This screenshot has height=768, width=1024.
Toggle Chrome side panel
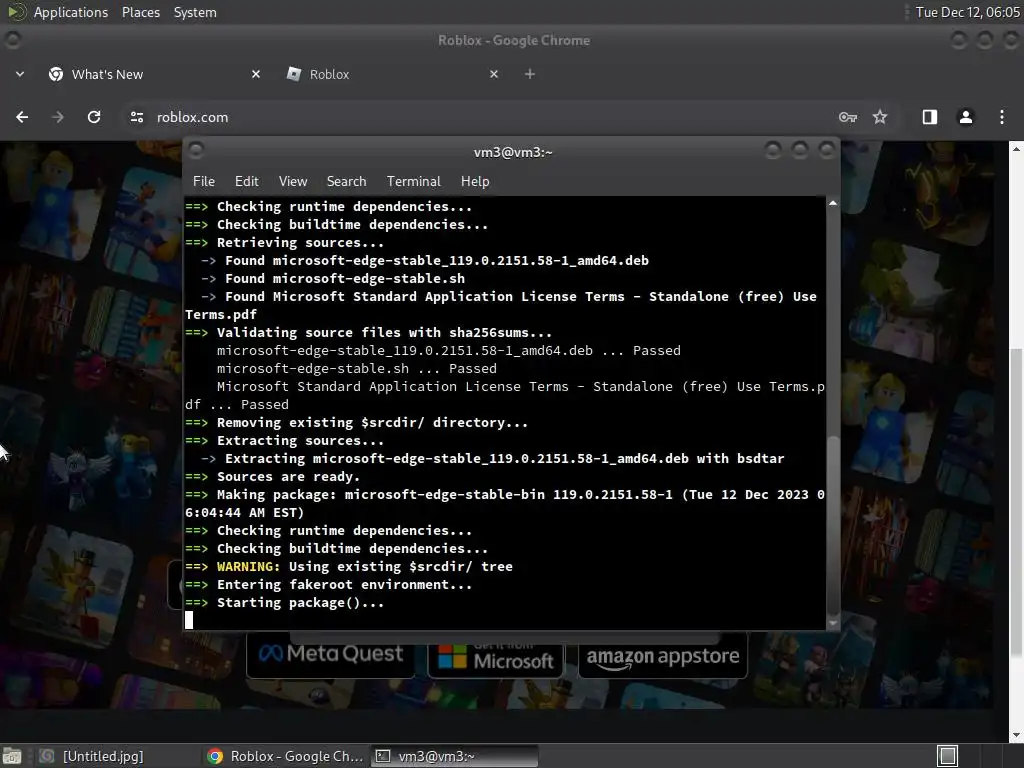tap(929, 117)
